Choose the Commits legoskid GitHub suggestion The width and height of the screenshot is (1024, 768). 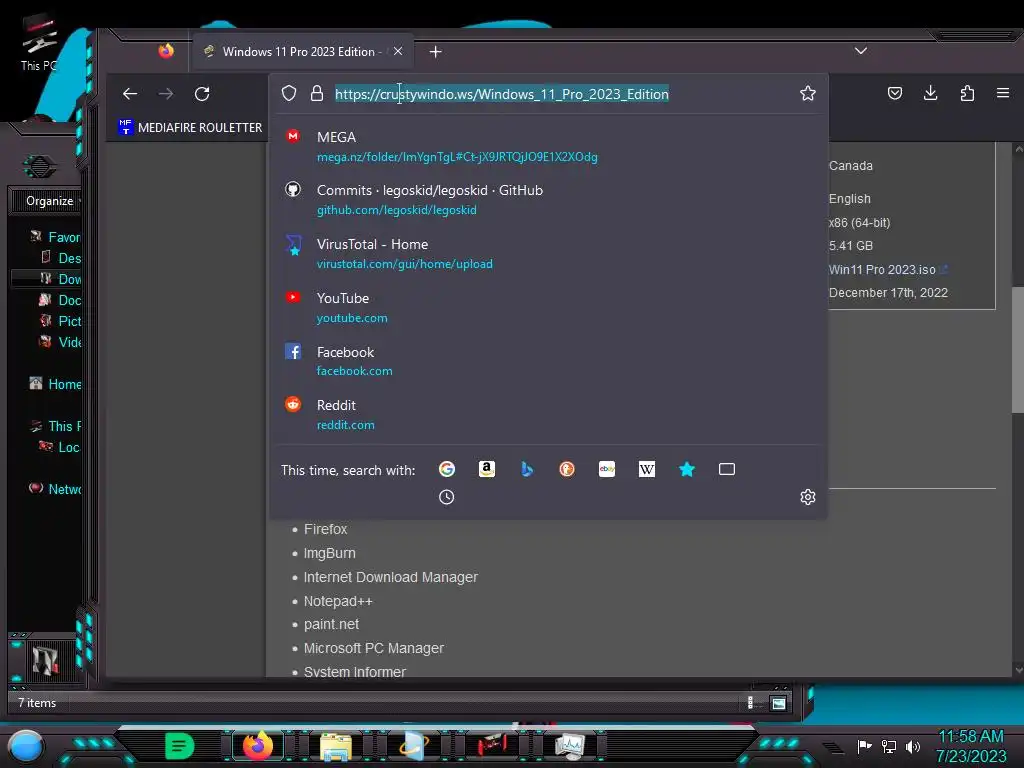pos(549,200)
